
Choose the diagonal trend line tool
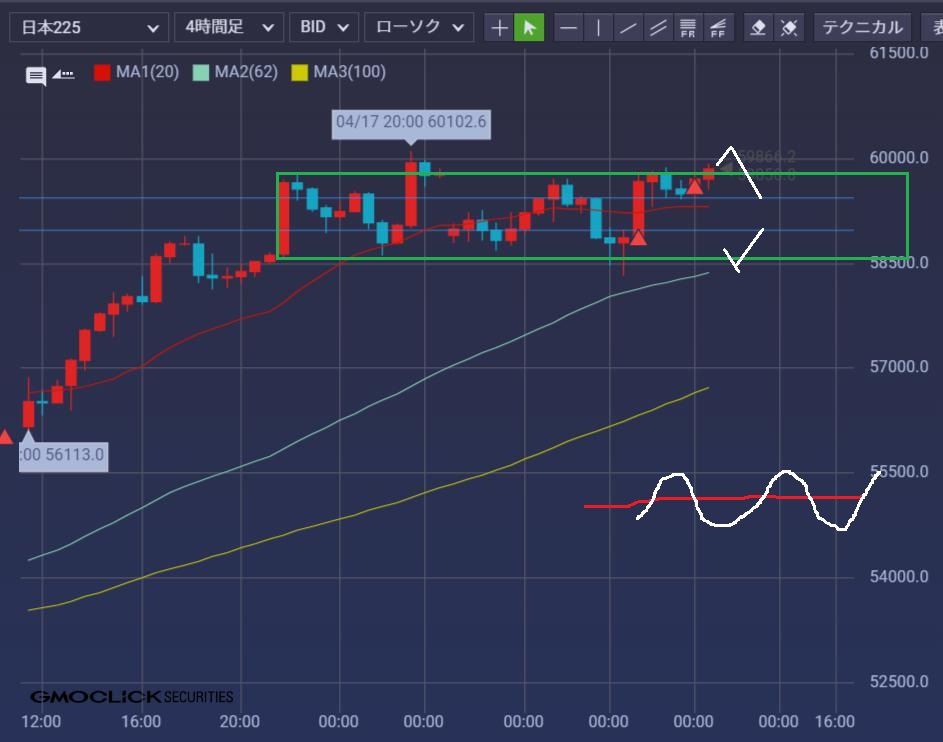pos(628,27)
